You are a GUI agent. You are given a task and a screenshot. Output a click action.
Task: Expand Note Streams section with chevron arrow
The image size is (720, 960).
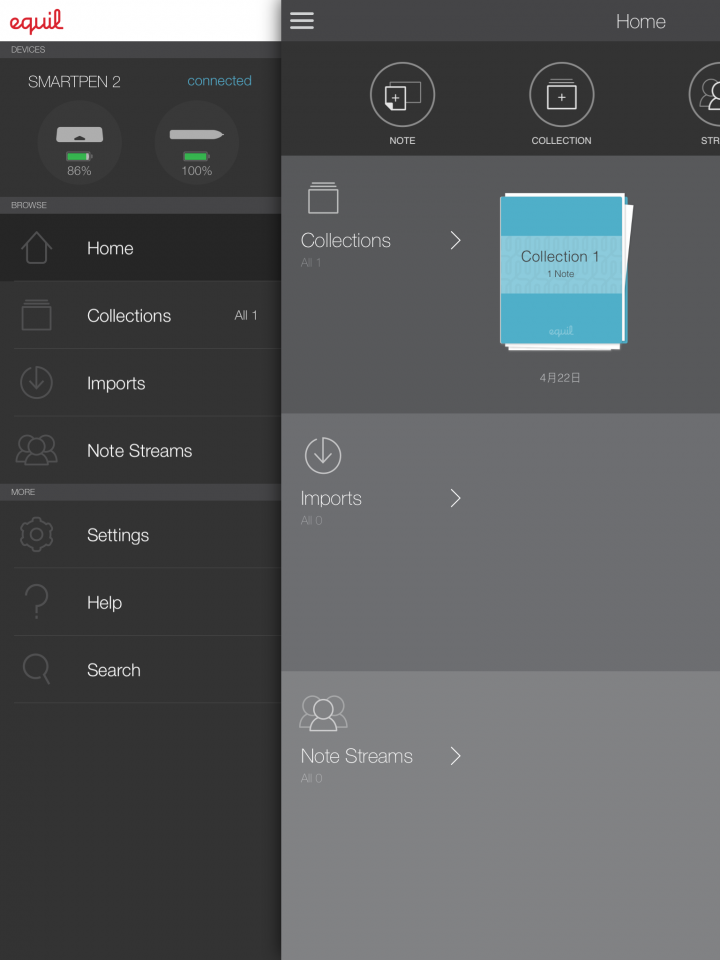point(456,756)
